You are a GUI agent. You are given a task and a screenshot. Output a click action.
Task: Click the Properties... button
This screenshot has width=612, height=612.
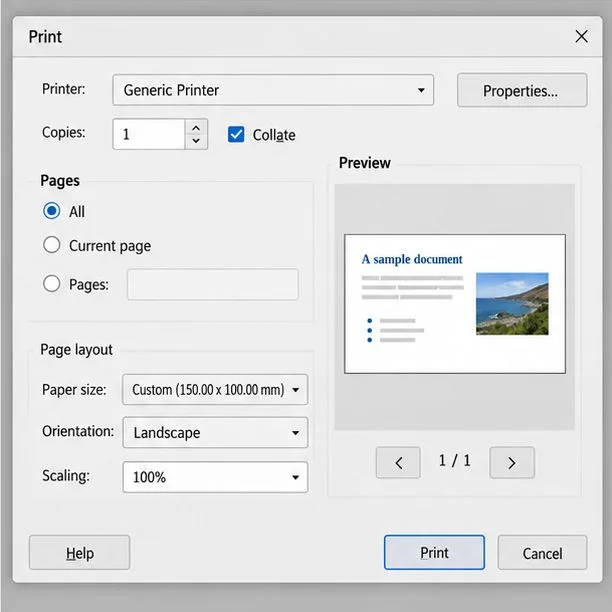(522, 90)
